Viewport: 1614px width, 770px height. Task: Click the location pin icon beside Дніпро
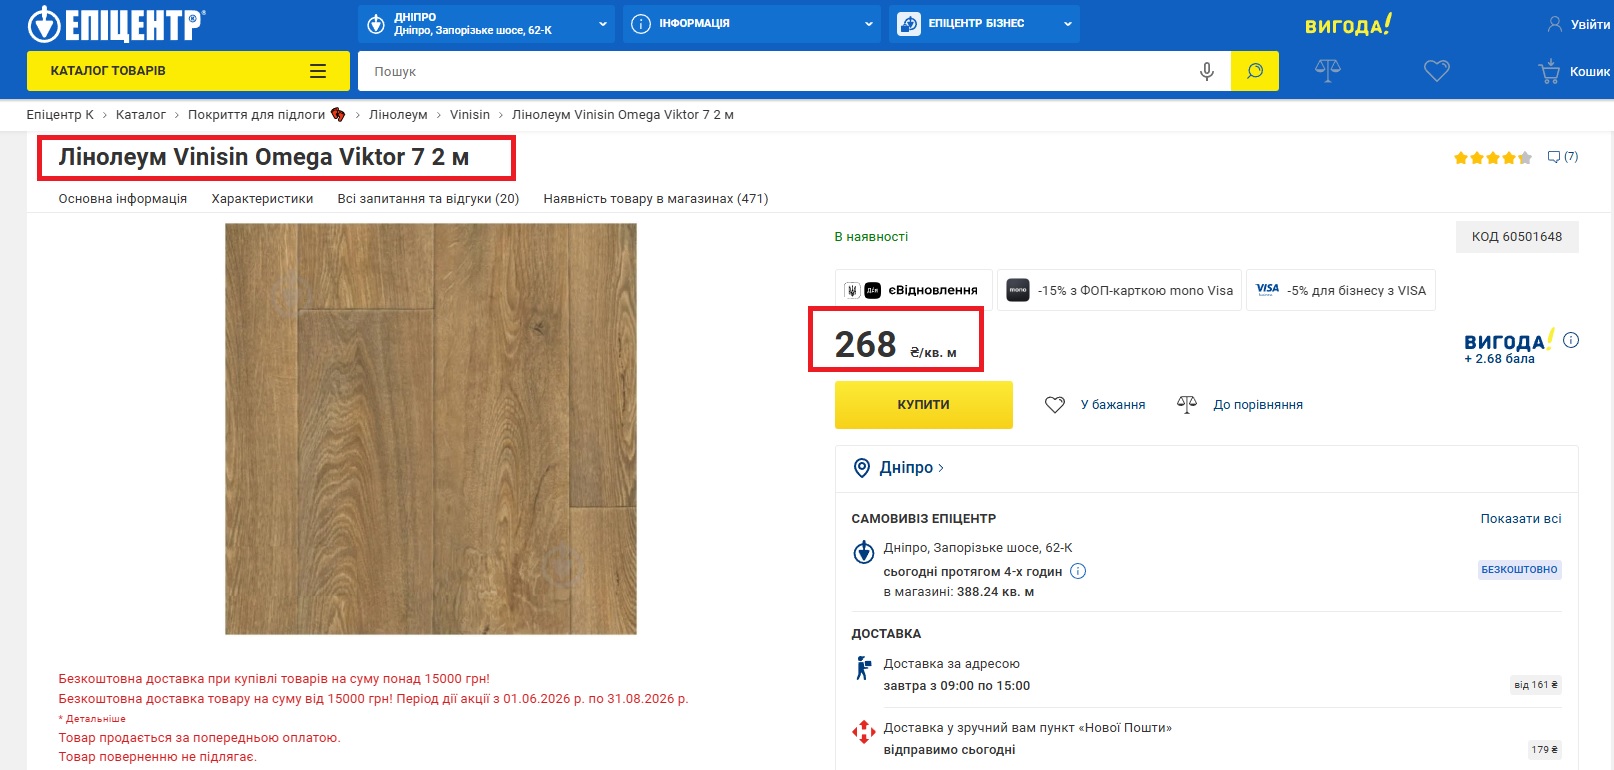tap(862, 468)
